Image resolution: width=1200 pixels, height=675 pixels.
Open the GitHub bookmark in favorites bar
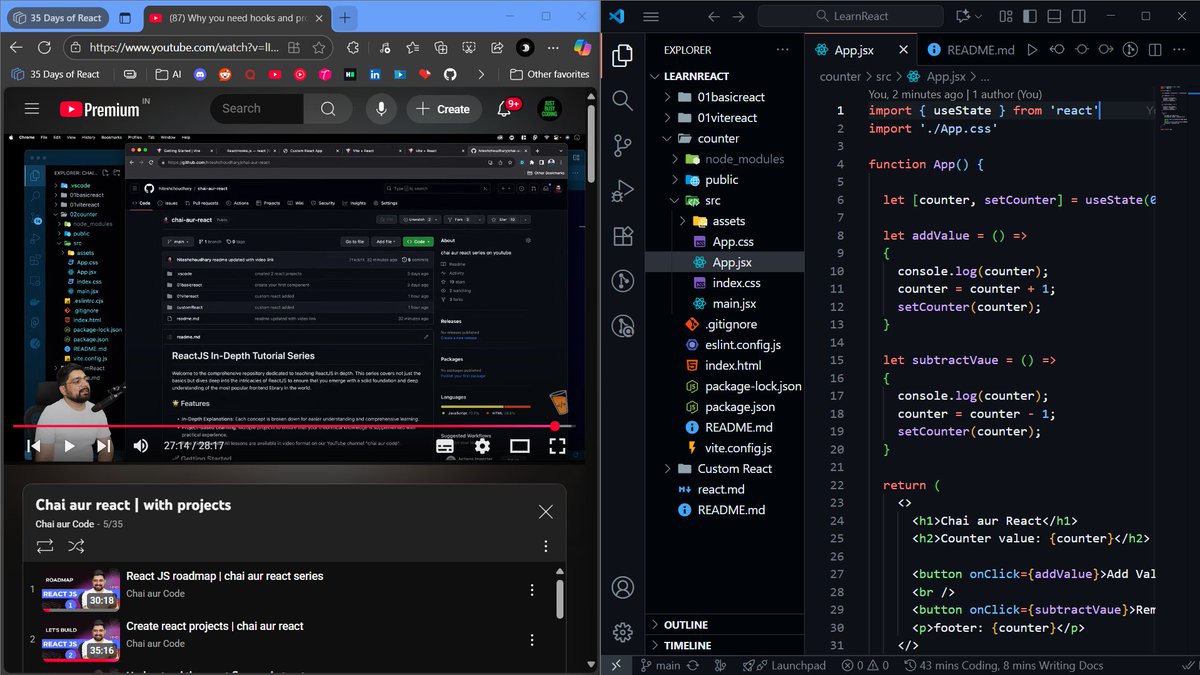coord(449,74)
